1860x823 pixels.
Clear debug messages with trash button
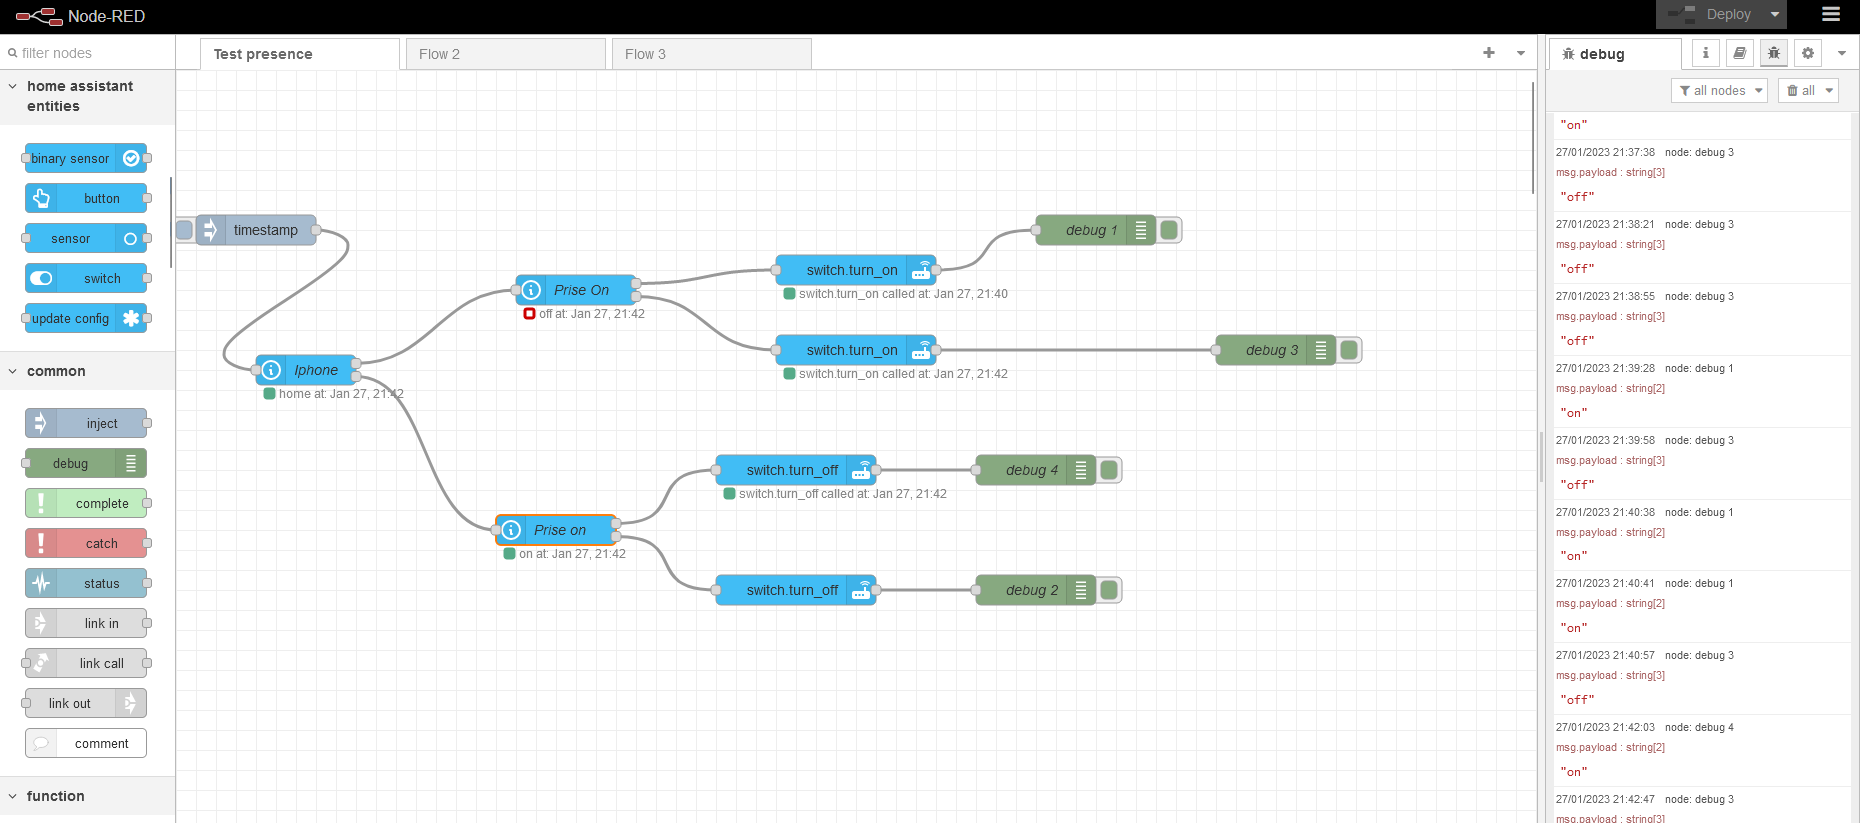point(1799,90)
